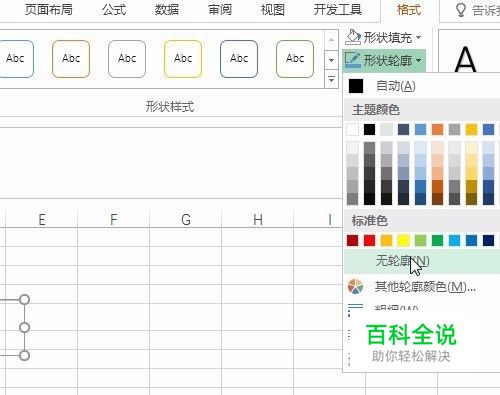This screenshot has height=395, width=500.
Task: Pick the gold theme color swatch
Action: click(x=471, y=129)
